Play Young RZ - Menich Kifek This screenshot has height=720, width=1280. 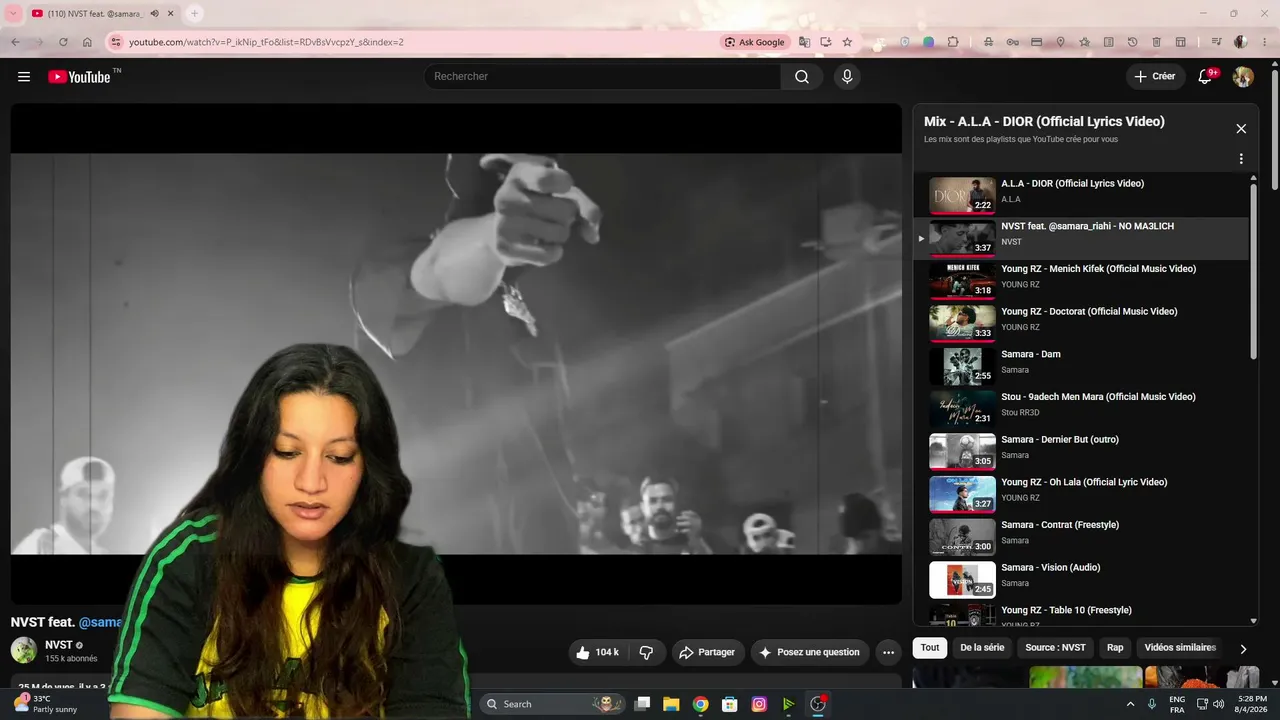pos(1081,281)
